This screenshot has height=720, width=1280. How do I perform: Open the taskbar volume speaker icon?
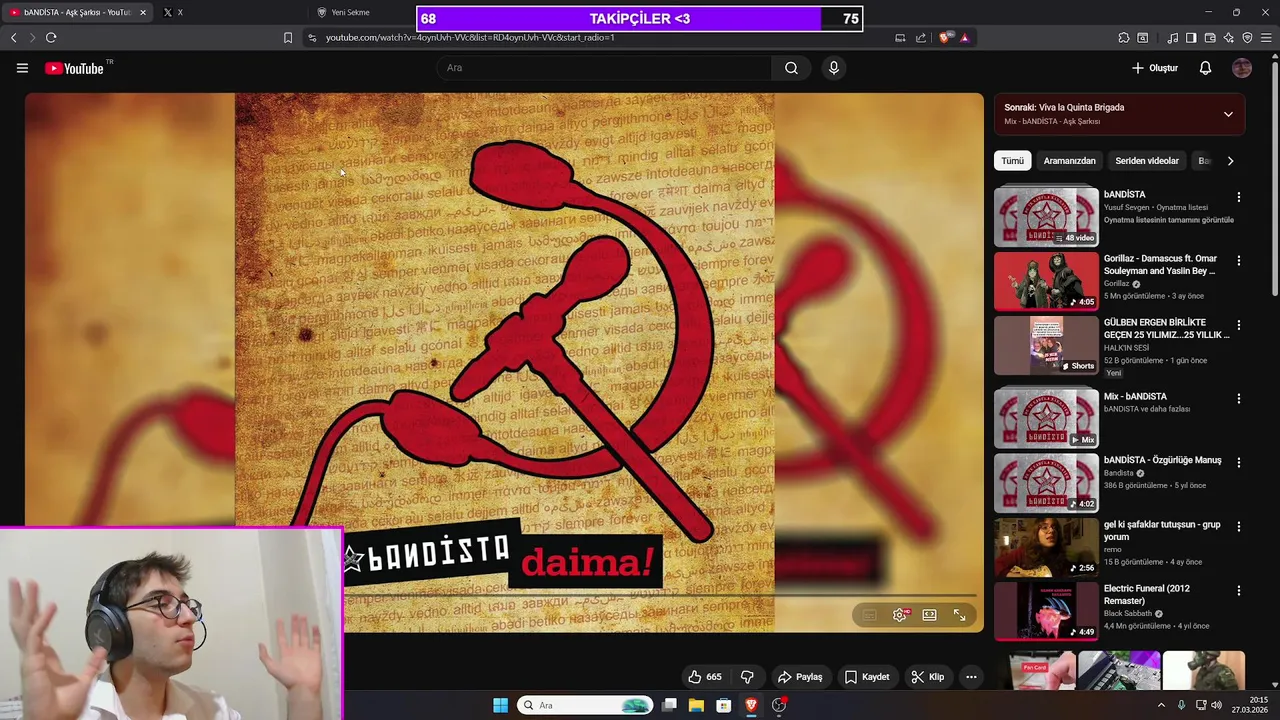point(1217,705)
